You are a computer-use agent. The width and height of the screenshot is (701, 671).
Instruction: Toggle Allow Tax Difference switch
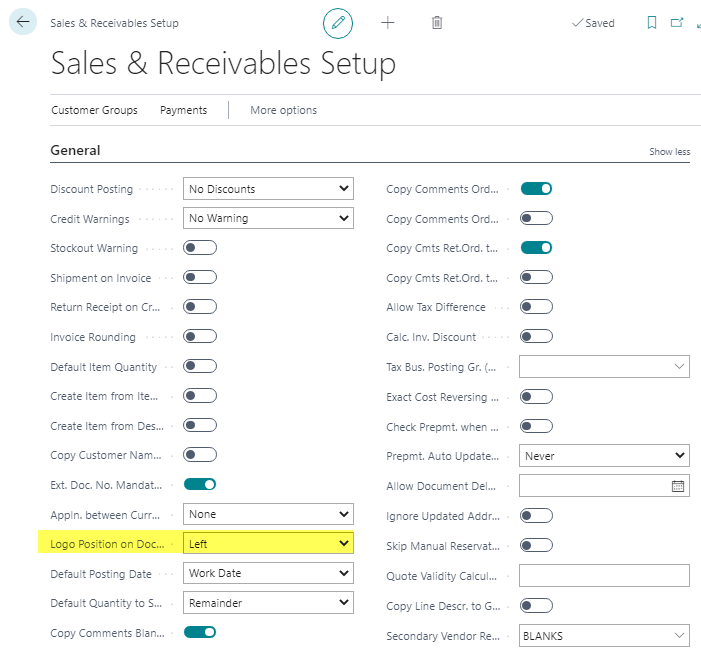tap(536, 307)
